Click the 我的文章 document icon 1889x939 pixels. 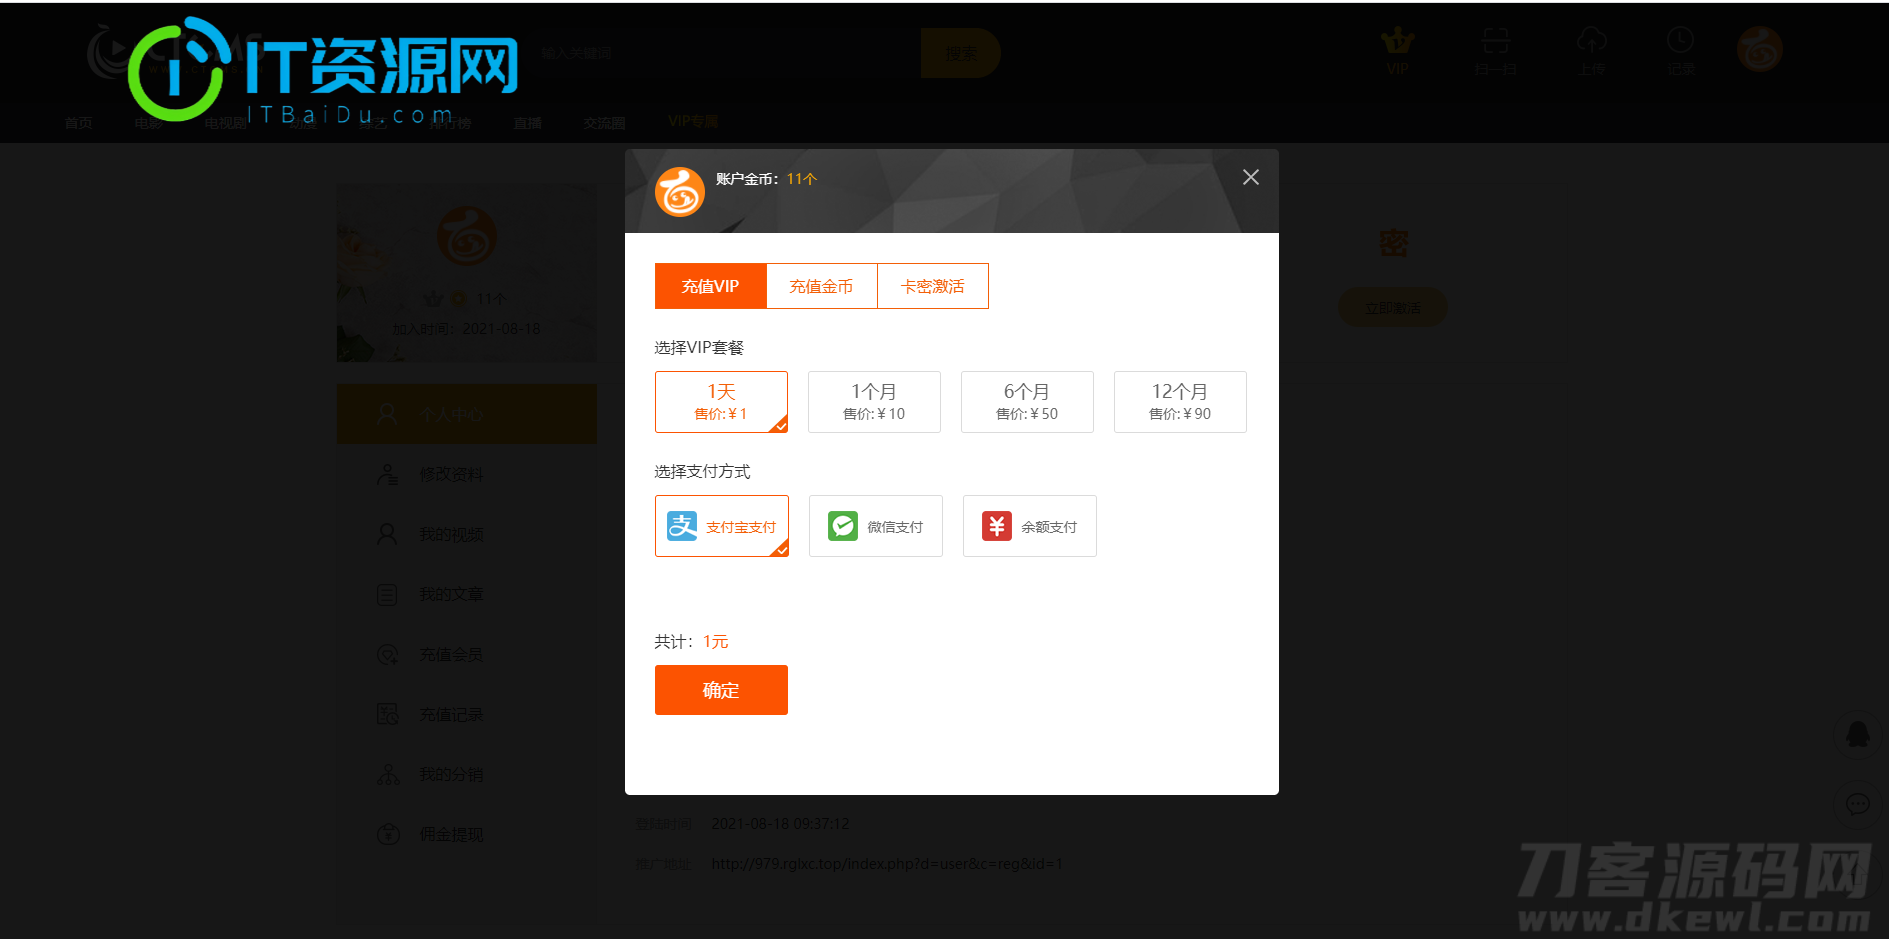pyautogui.click(x=388, y=594)
